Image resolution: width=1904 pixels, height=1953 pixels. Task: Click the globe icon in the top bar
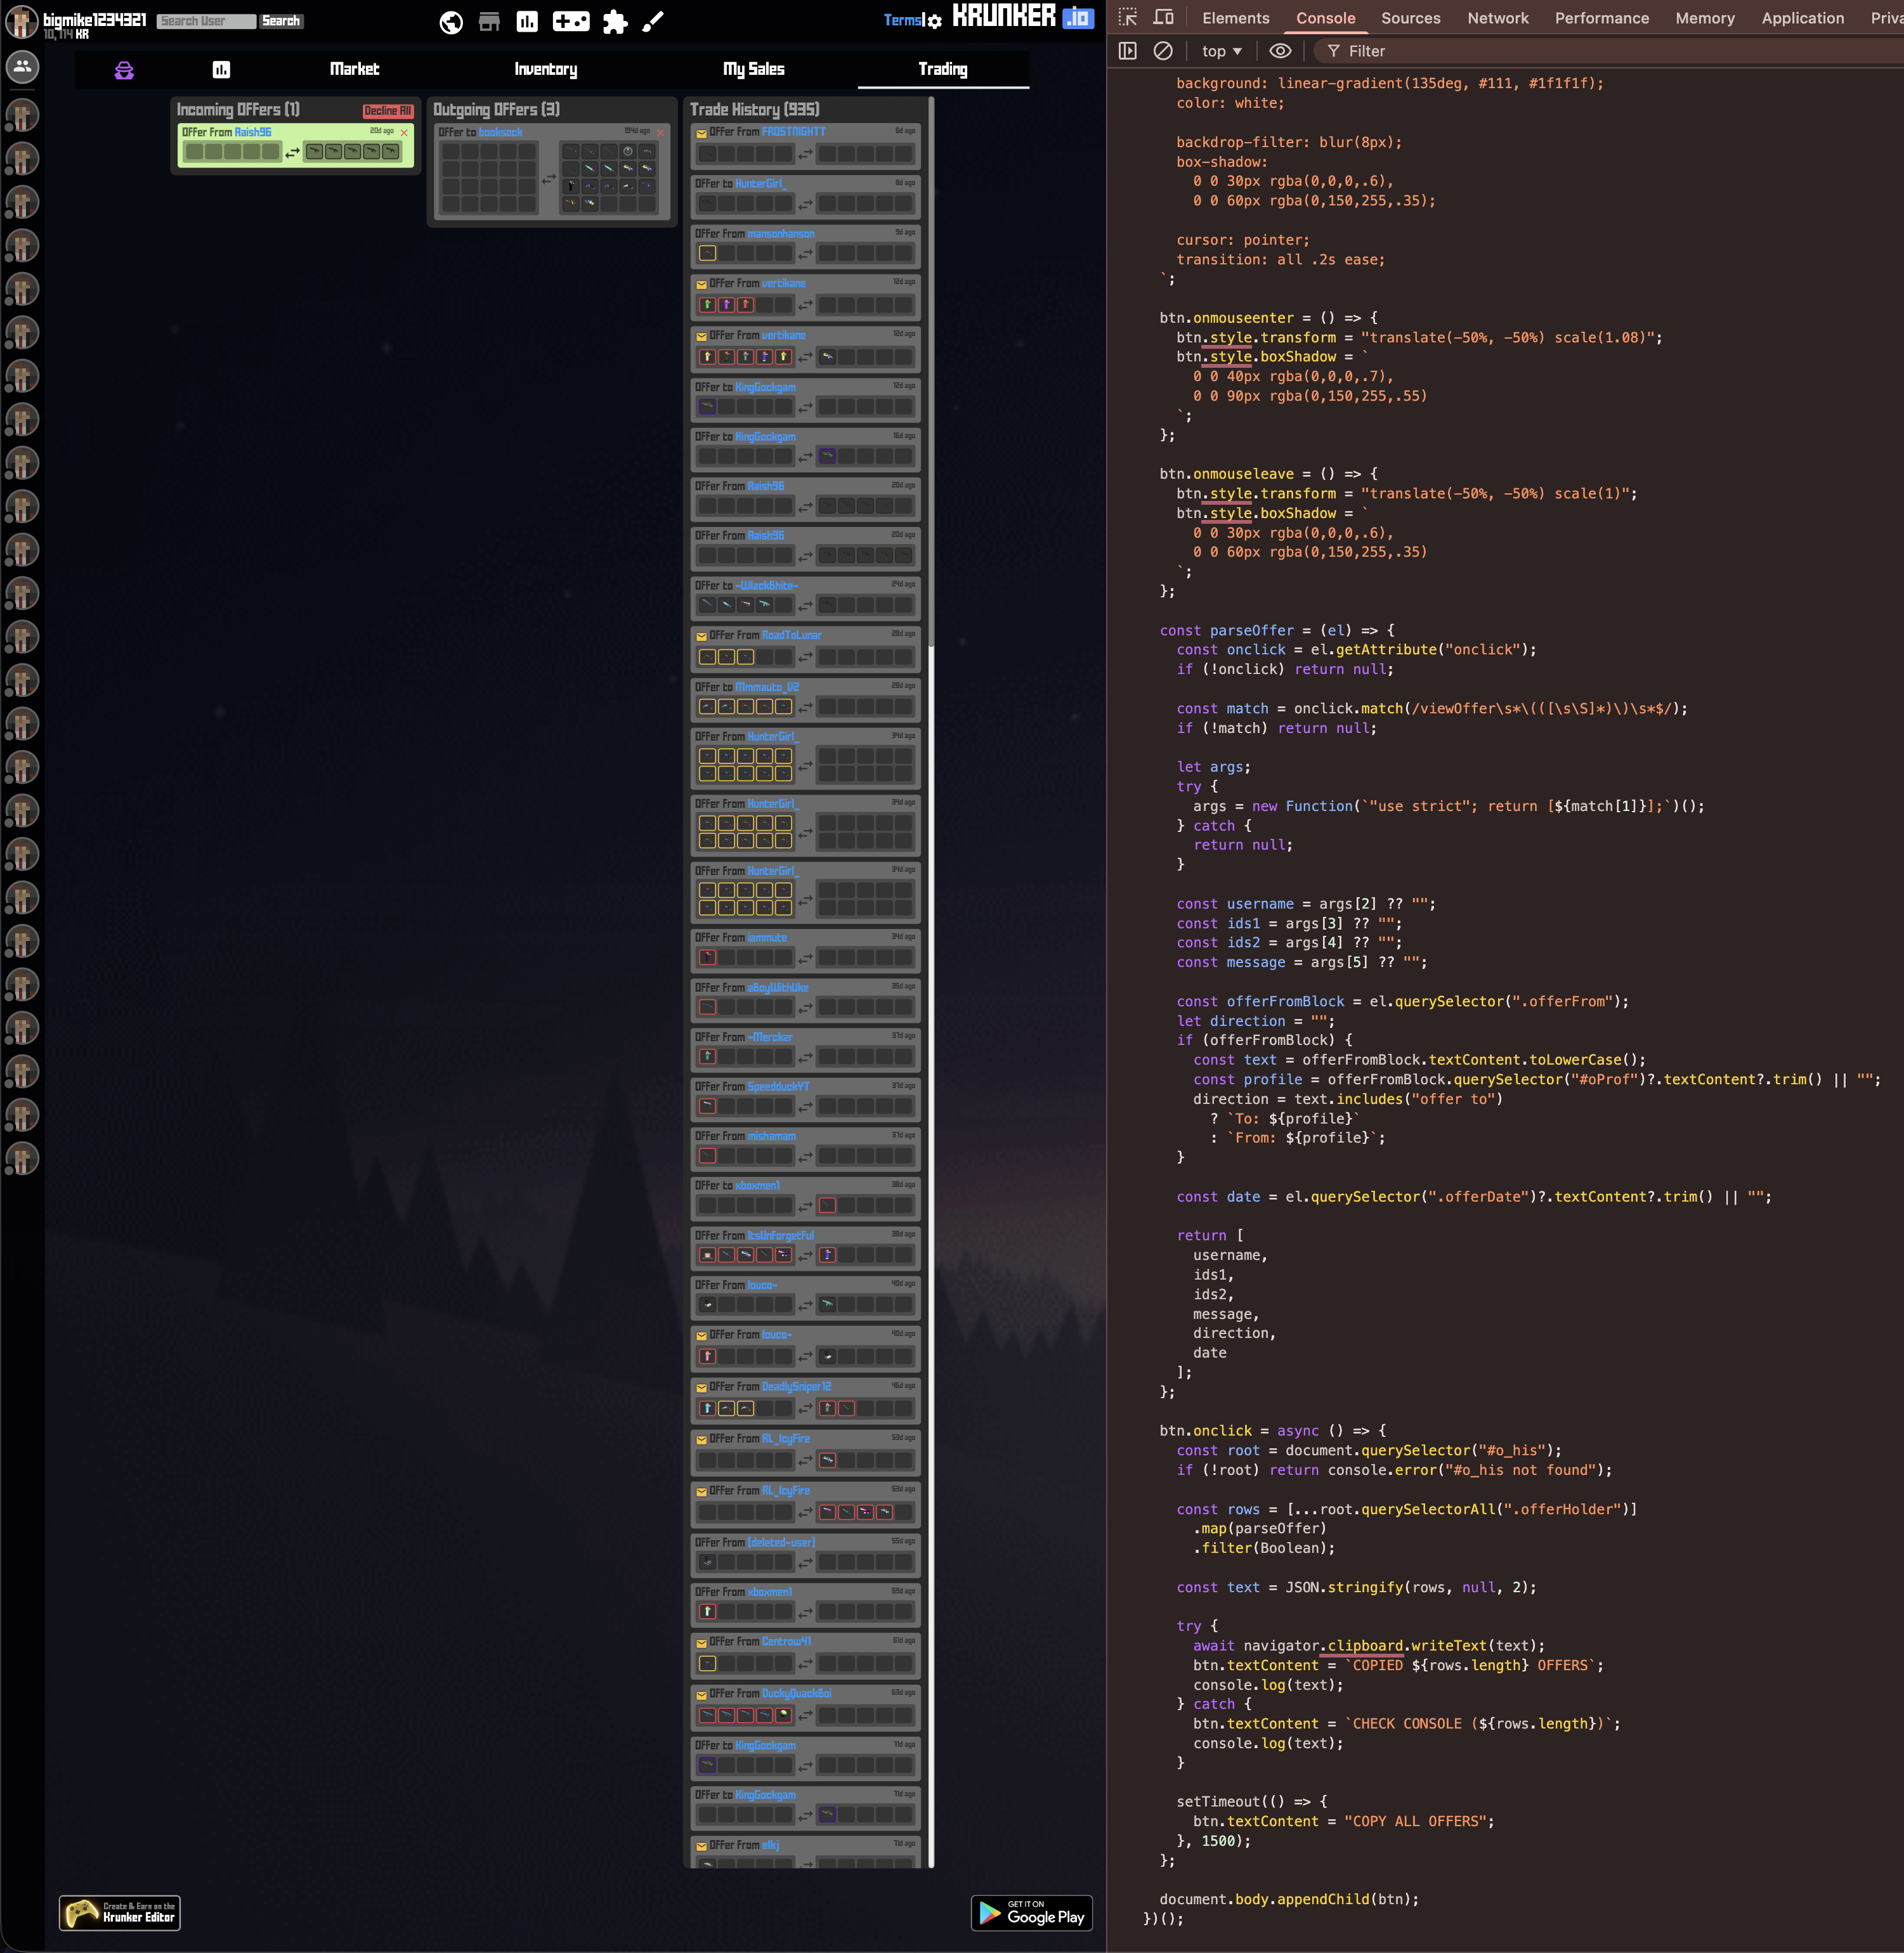point(452,20)
